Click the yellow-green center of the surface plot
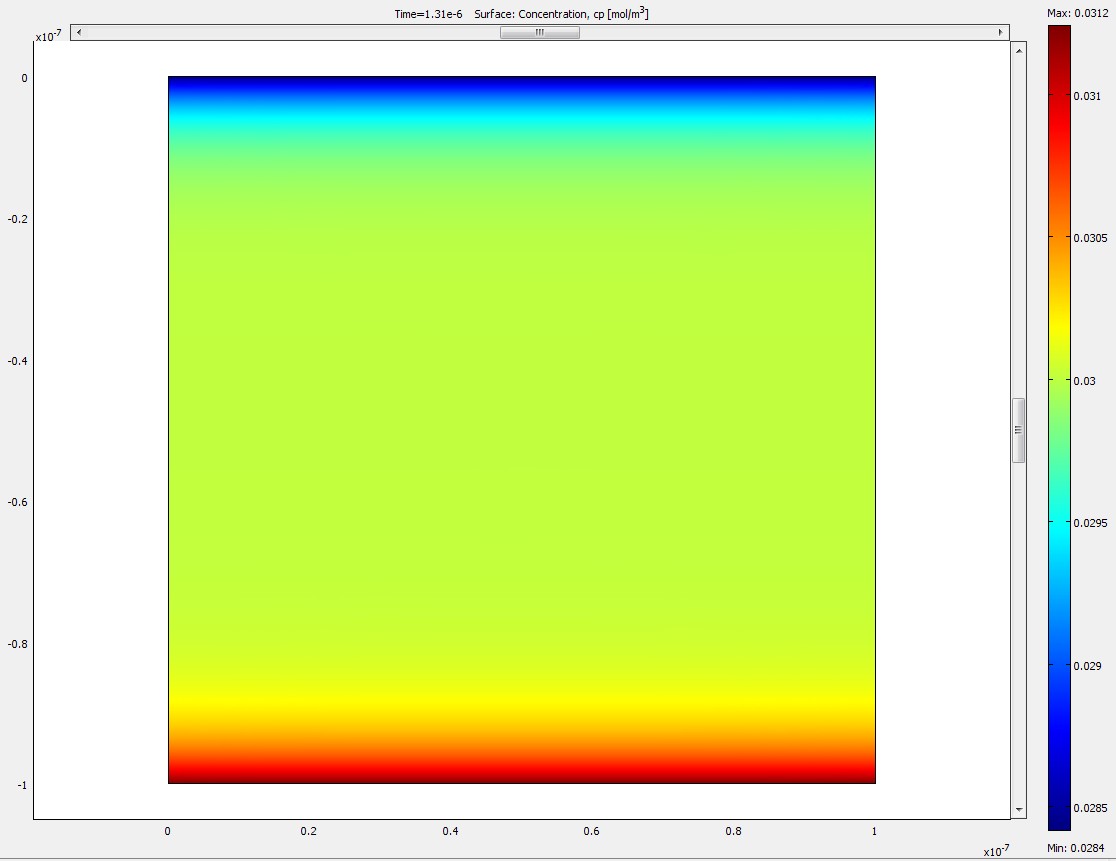The height and width of the screenshot is (861, 1116). point(521,430)
